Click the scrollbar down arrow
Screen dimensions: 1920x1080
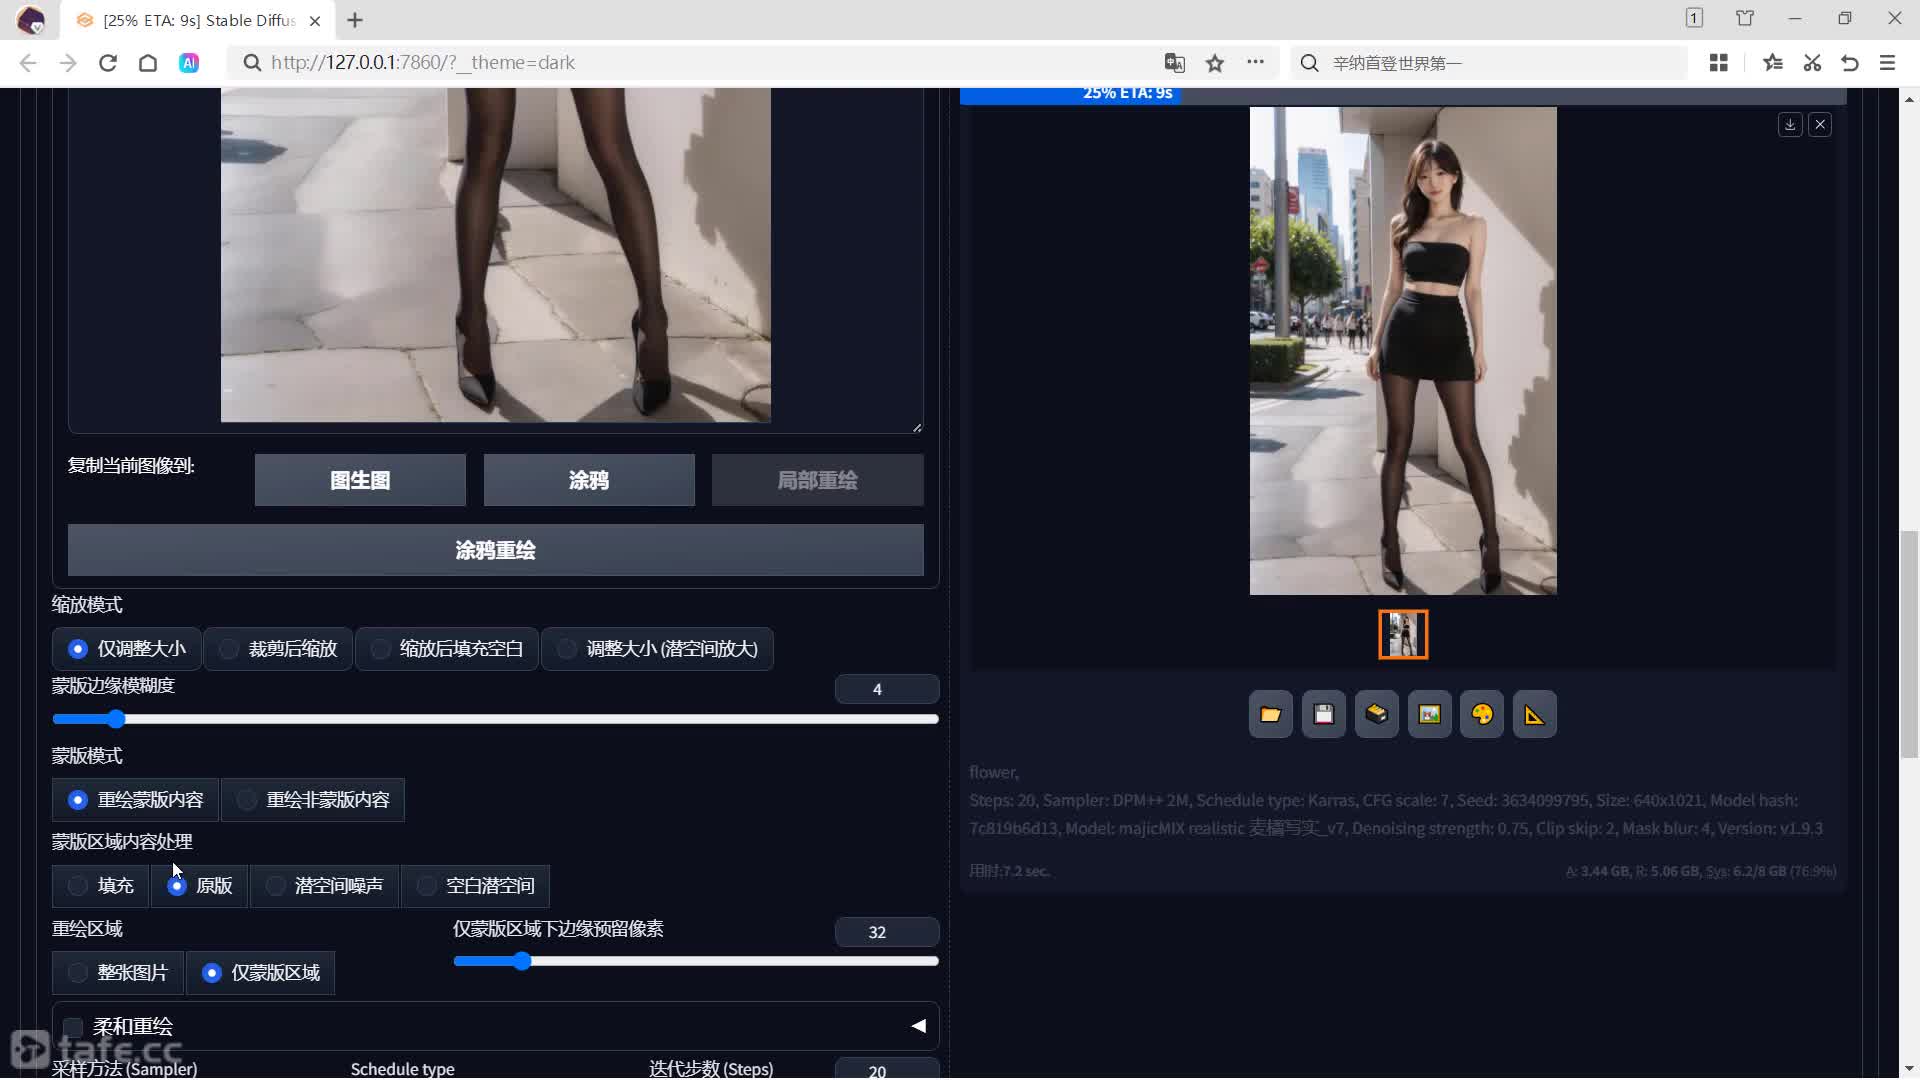click(x=1909, y=1068)
